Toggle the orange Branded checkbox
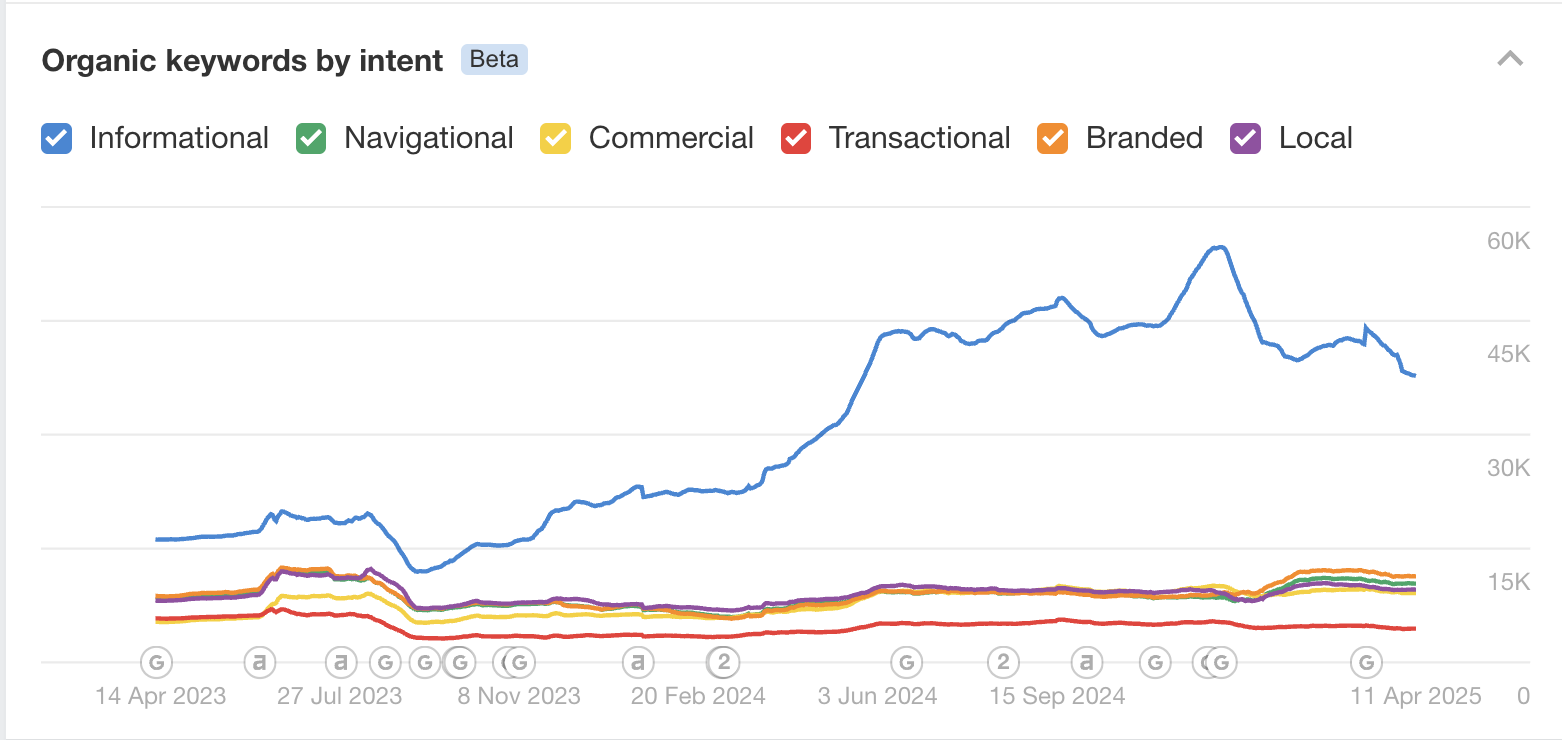 (x=1052, y=138)
